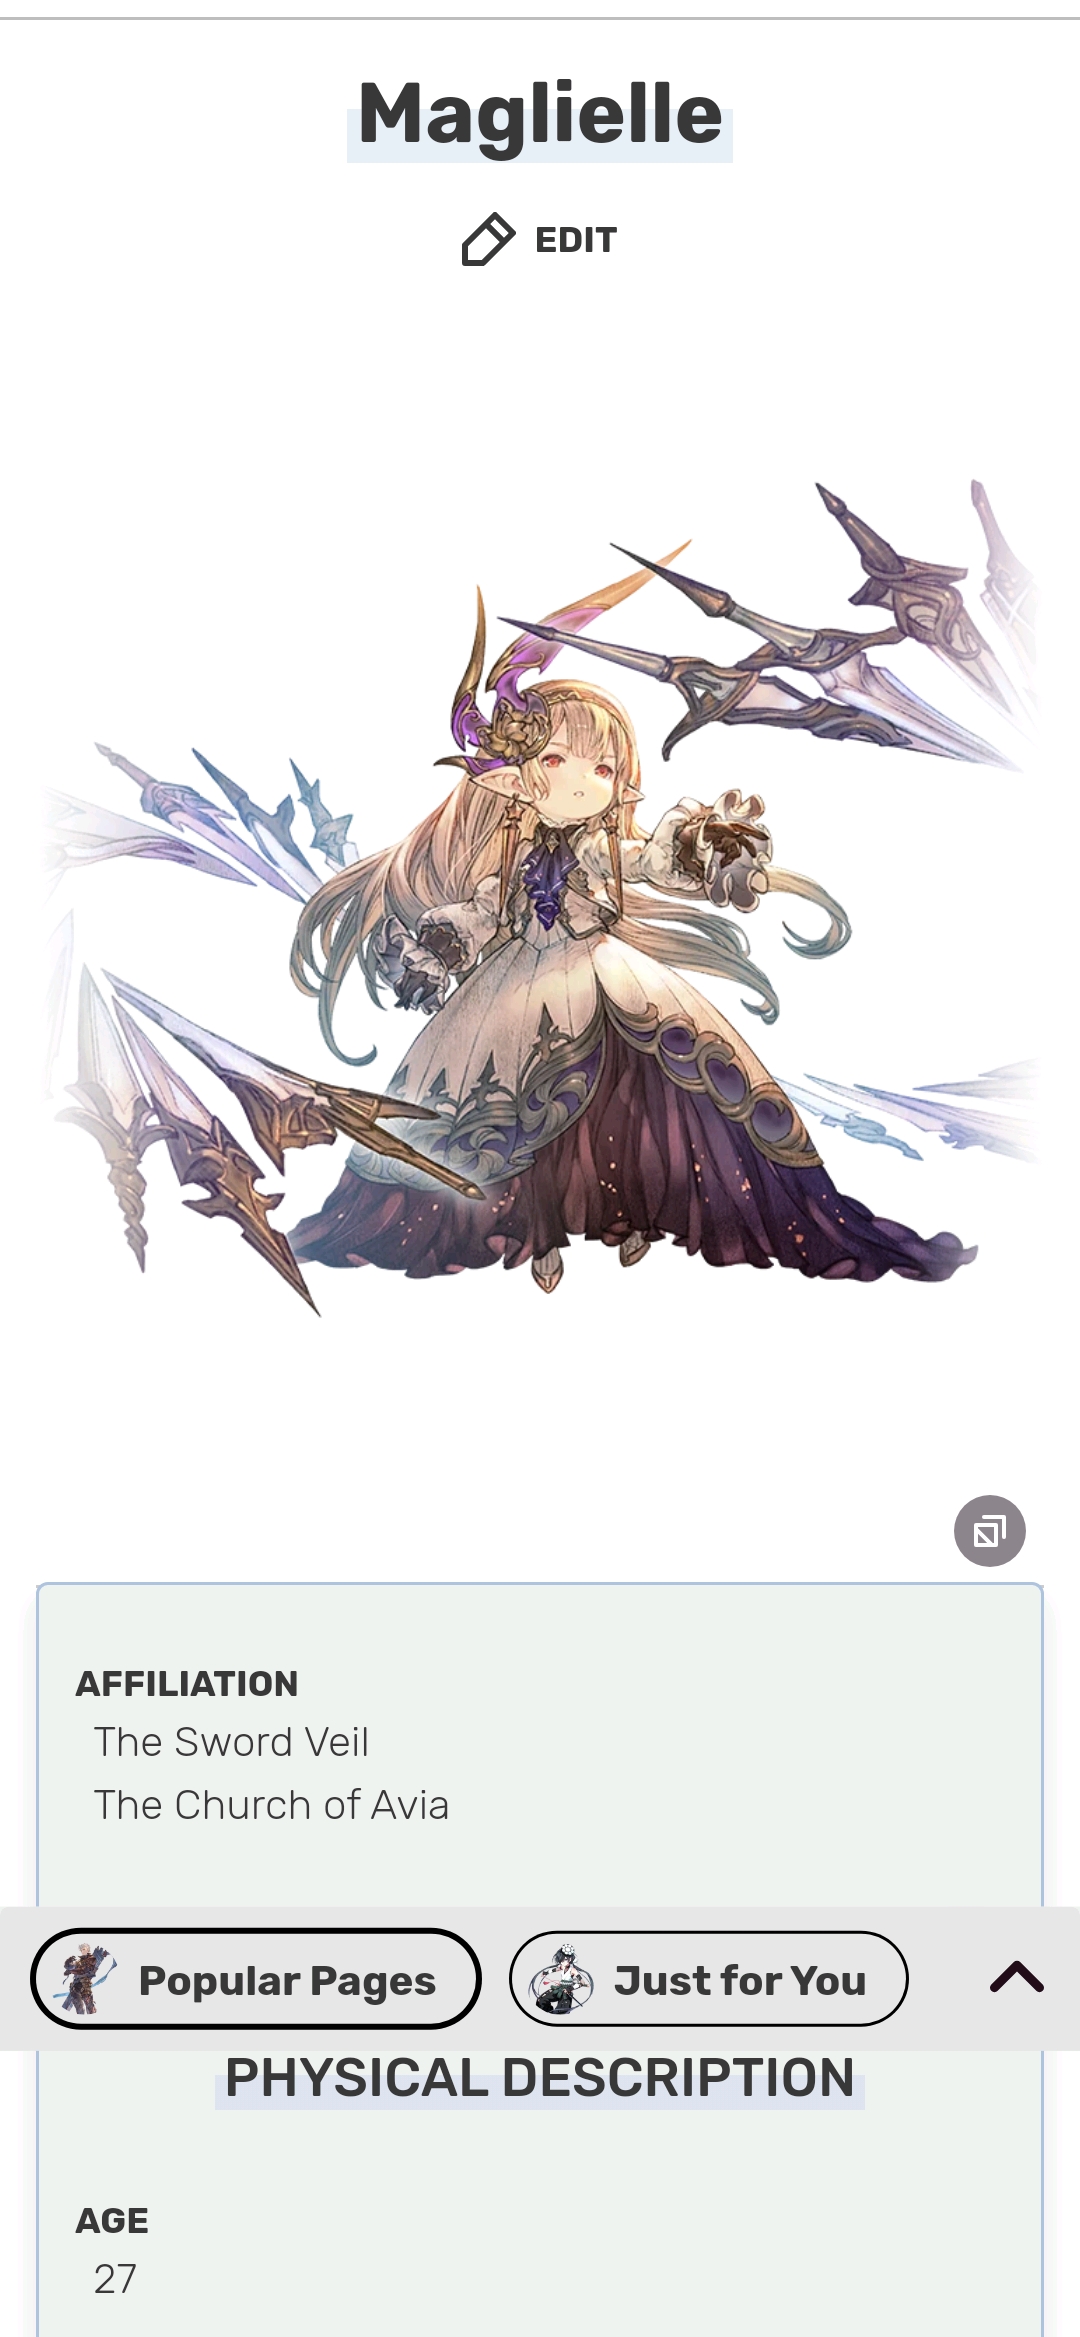Tap the Just for You character thumbnail
Screen dimensions: 1080x2337
(561, 1979)
